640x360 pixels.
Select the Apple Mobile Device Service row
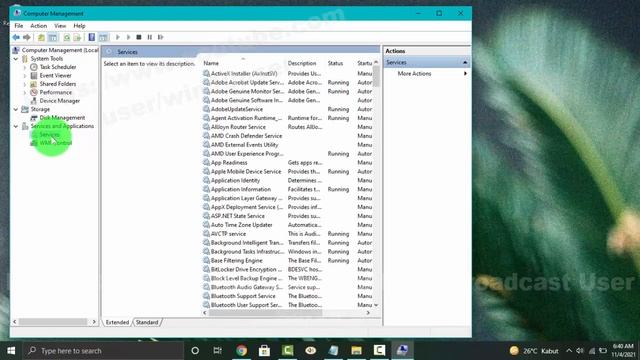click(x=287, y=171)
